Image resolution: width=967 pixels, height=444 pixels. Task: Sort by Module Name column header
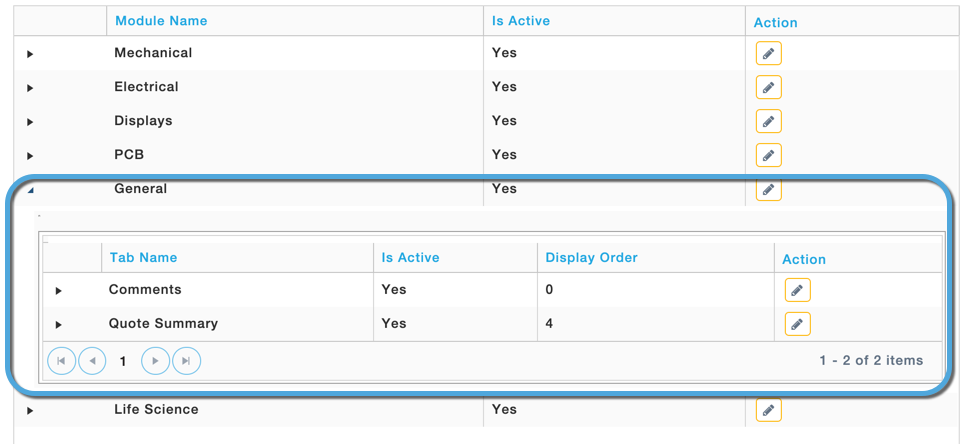[x=161, y=21]
